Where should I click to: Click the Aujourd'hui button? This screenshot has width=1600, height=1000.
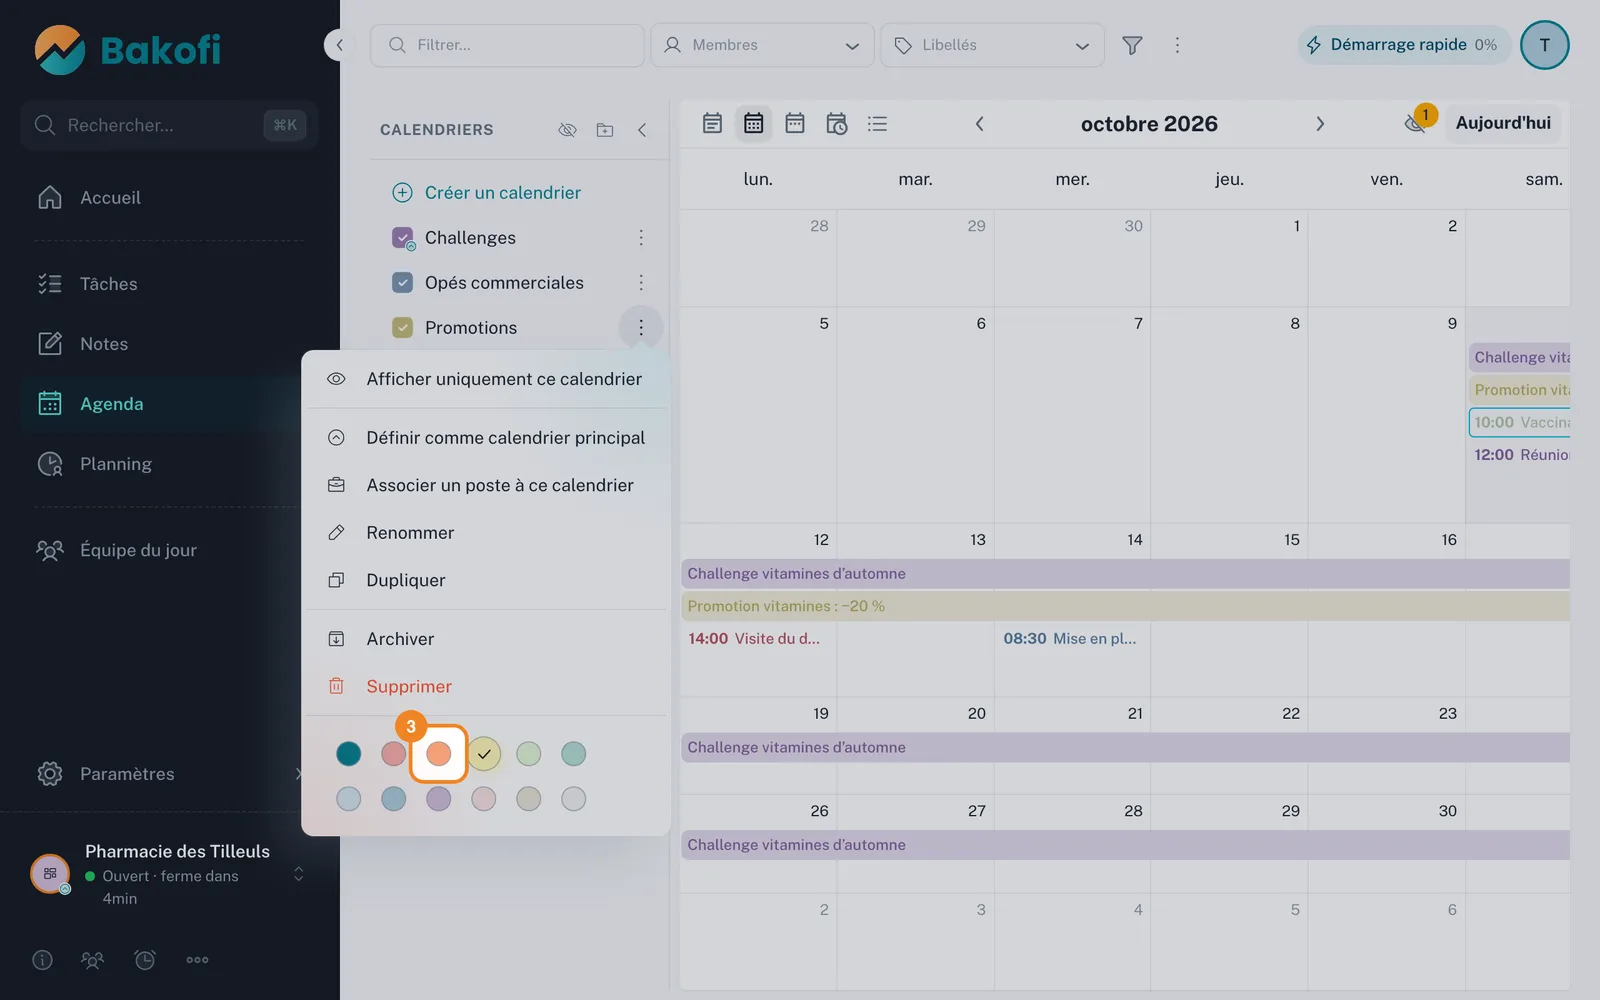tap(1503, 123)
